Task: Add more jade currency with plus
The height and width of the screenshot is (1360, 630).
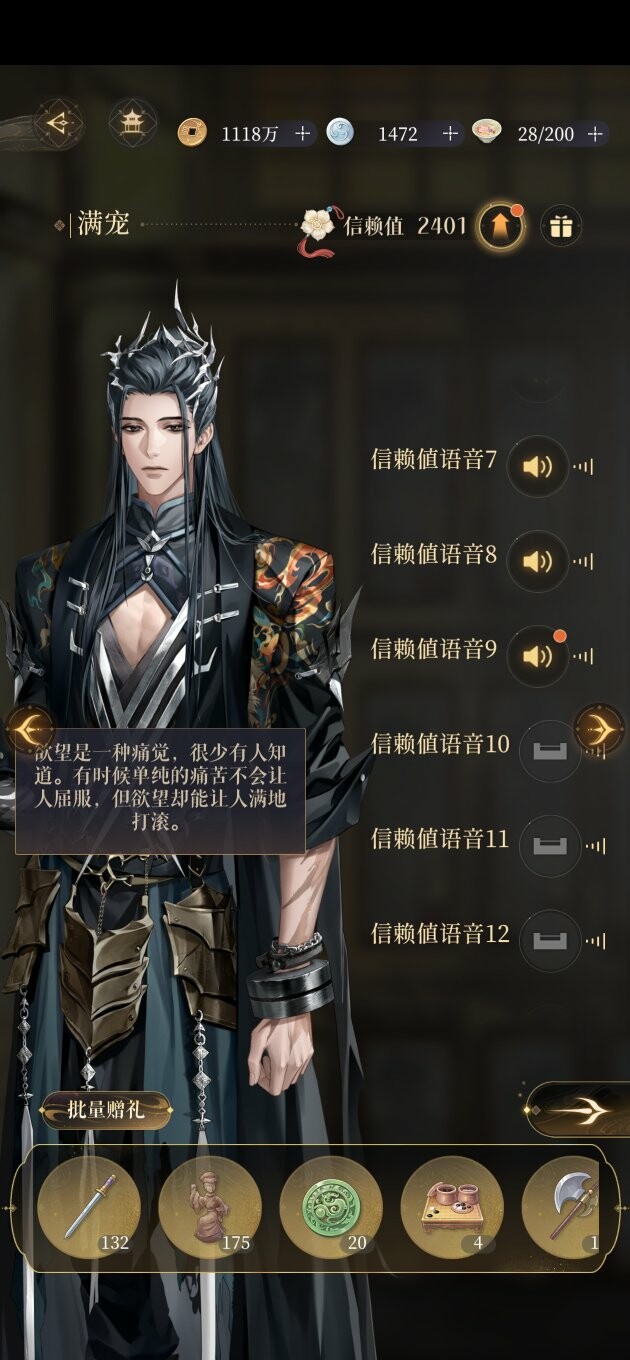Action: [x=450, y=133]
